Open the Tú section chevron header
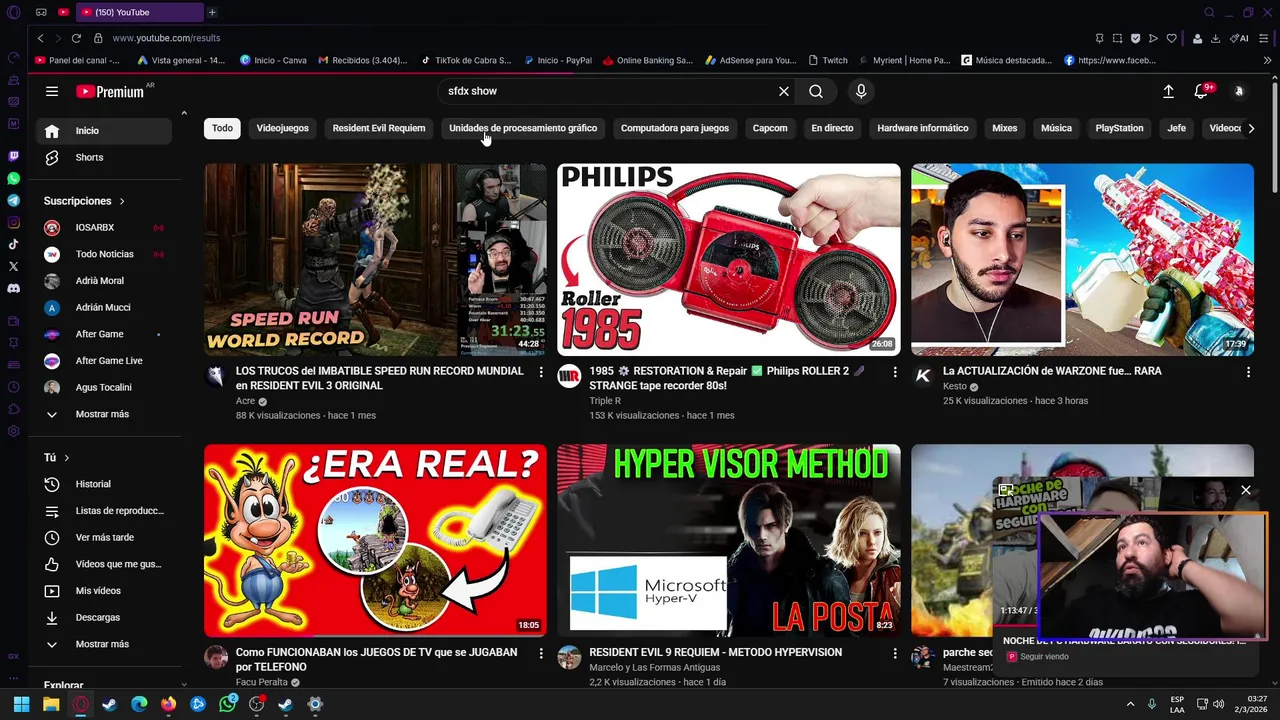Image resolution: width=1280 pixels, height=720 pixels. (x=57, y=458)
